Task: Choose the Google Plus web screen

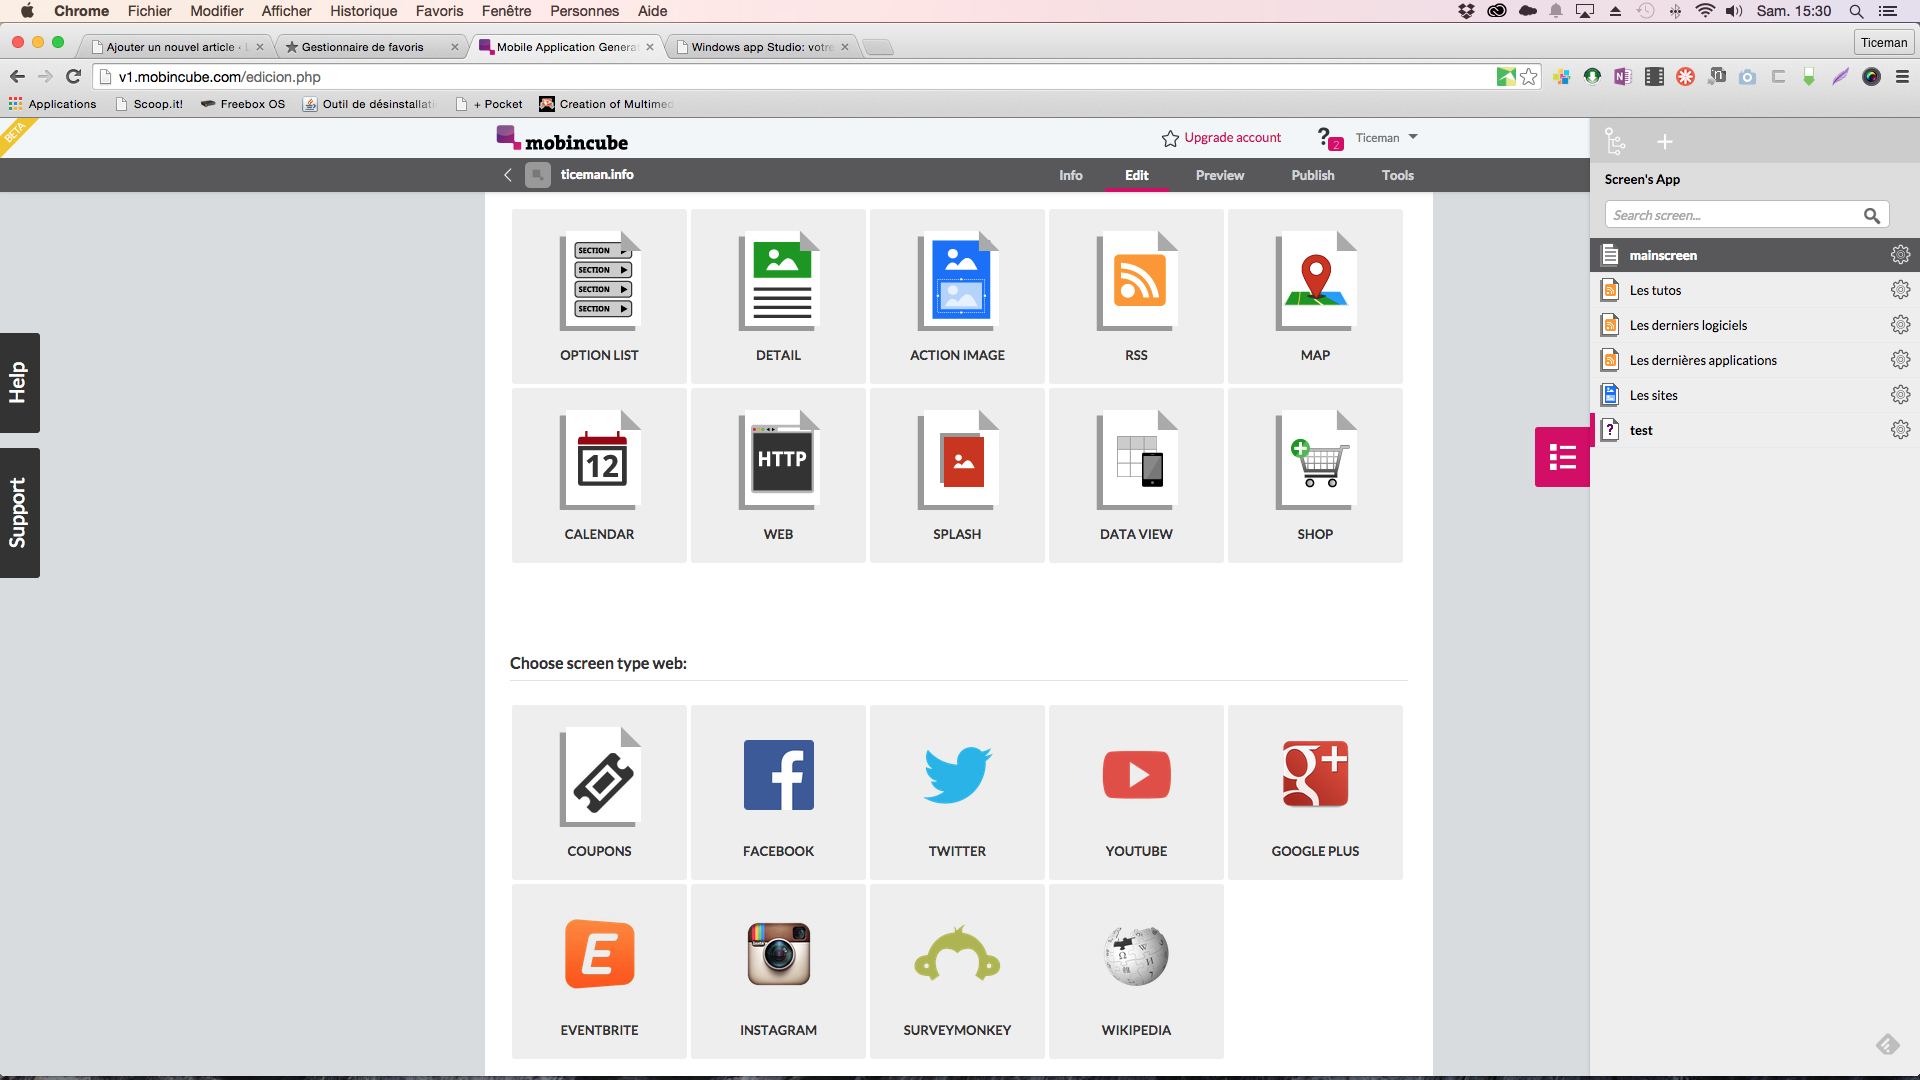Action: 1315,792
